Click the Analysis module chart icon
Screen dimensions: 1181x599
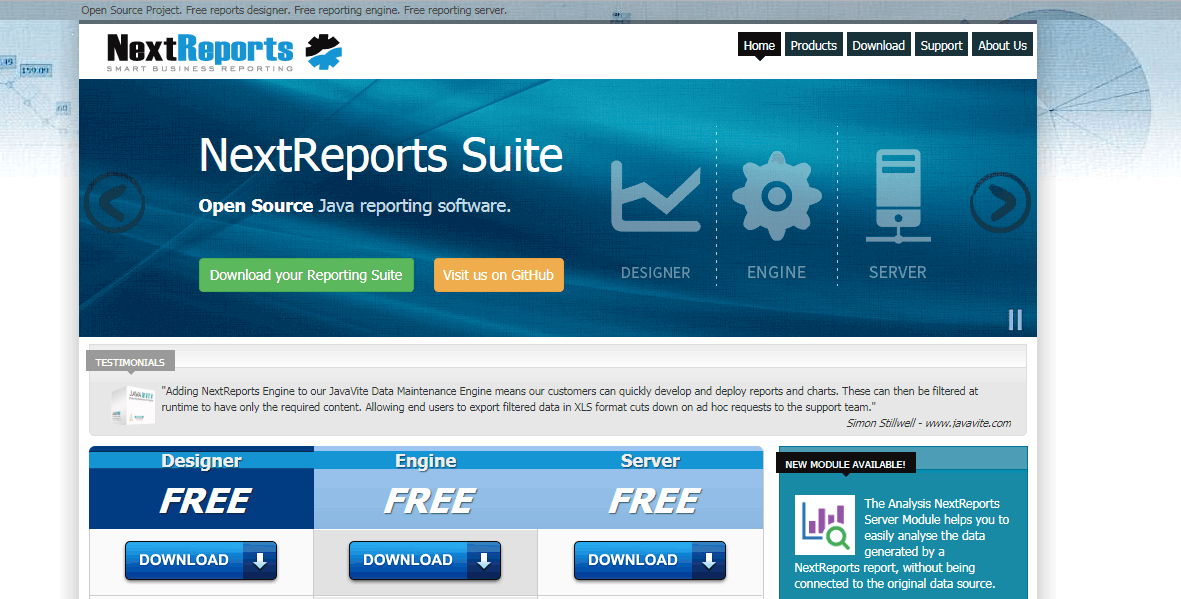coord(825,524)
